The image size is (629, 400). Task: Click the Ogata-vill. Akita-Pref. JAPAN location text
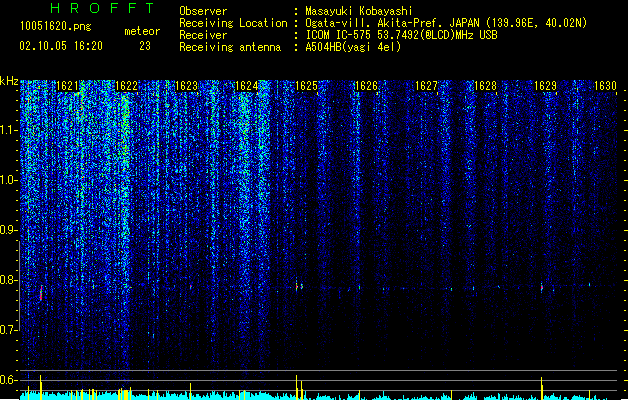click(446, 23)
